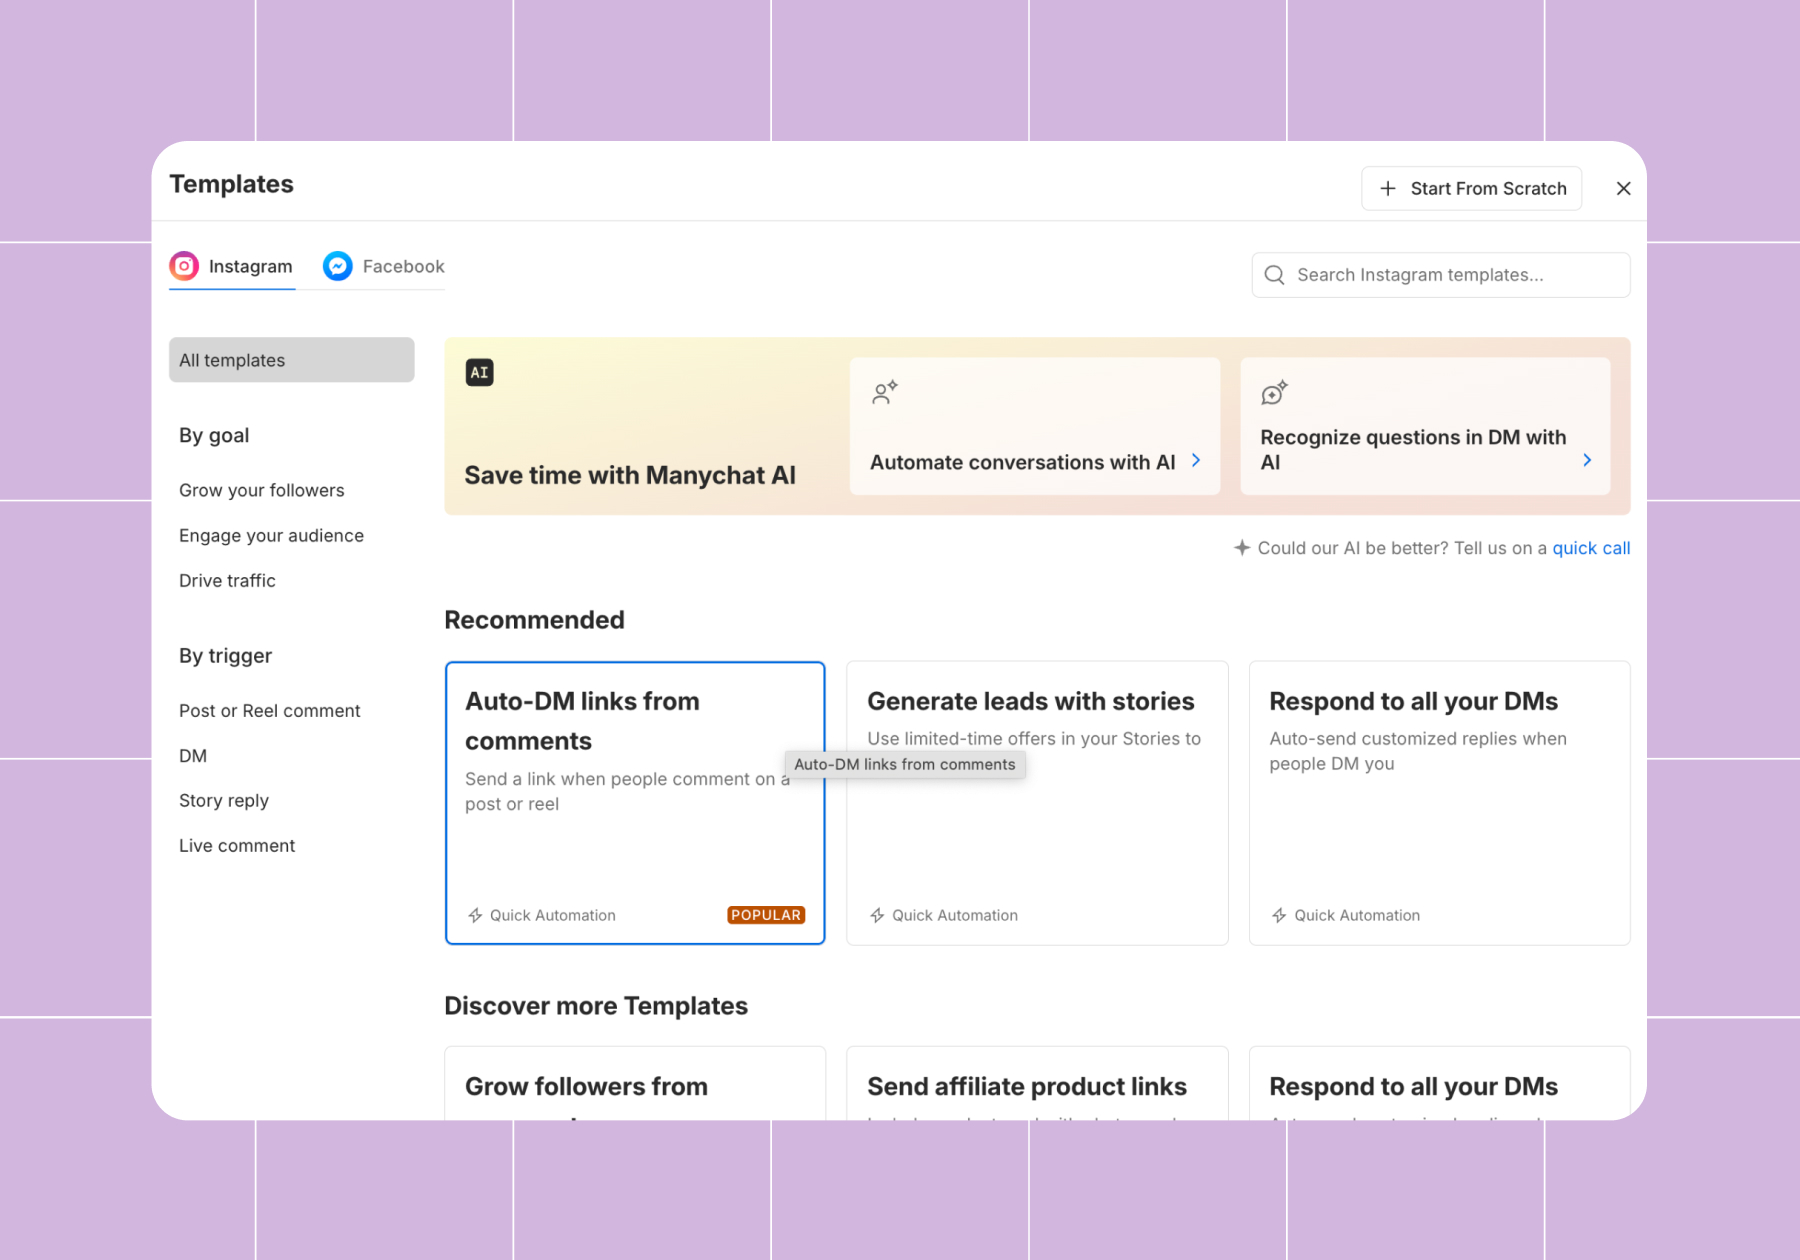Open Respond to all your DMs under Discover more
The height and width of the screenshot is (1260, 1800).
[x=1440, y=1084]
